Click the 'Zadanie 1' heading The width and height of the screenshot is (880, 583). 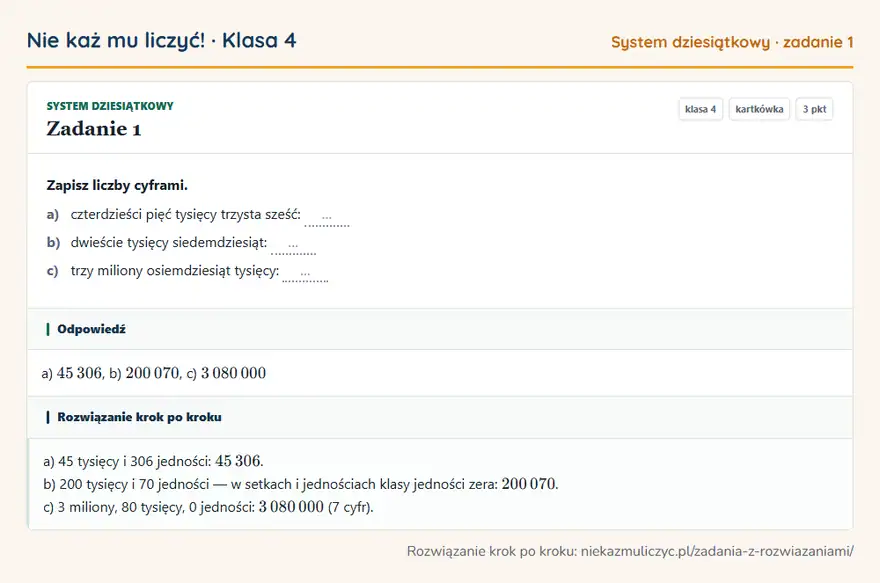click(x=94, y=129)
